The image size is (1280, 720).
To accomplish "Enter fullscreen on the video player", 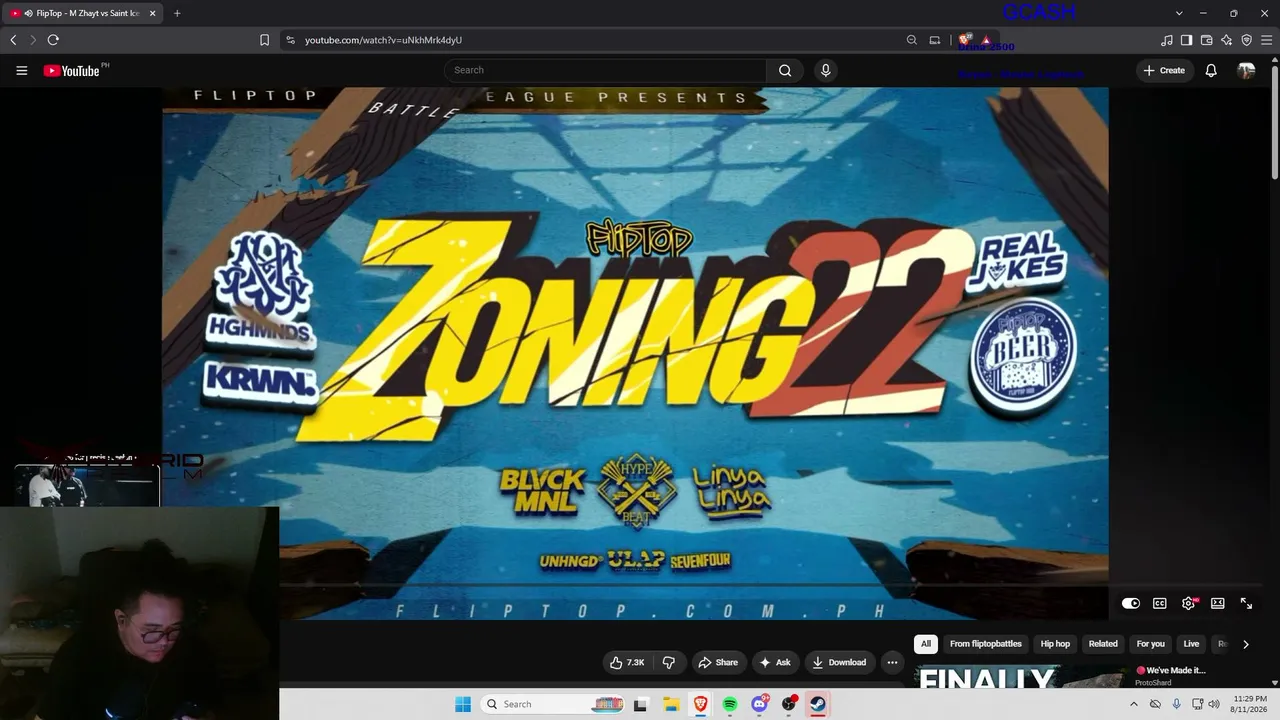I will [1246, 603].
